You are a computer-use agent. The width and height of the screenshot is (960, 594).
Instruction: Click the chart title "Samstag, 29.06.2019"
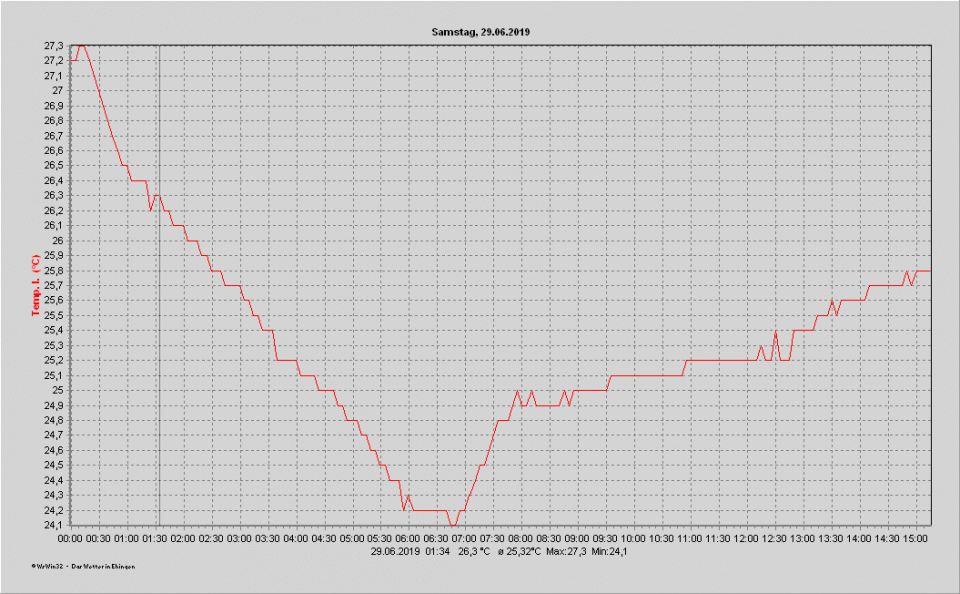(x=480, y=32)
